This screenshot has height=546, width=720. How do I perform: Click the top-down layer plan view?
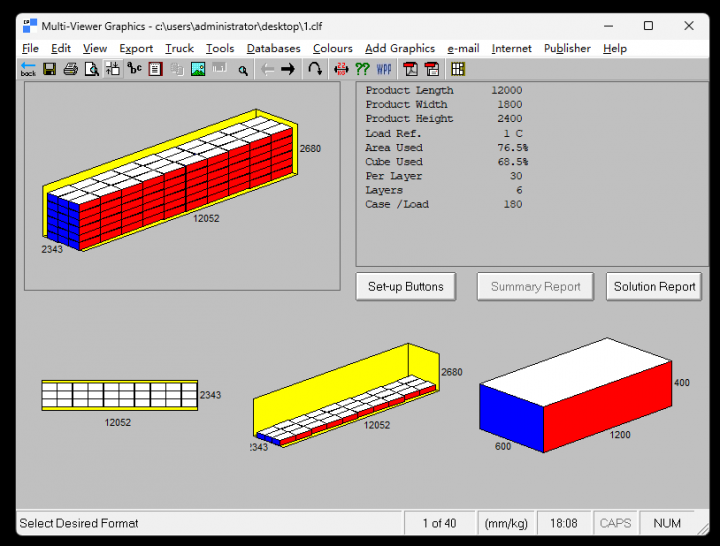pyautogui.click(x=119, y=395)
